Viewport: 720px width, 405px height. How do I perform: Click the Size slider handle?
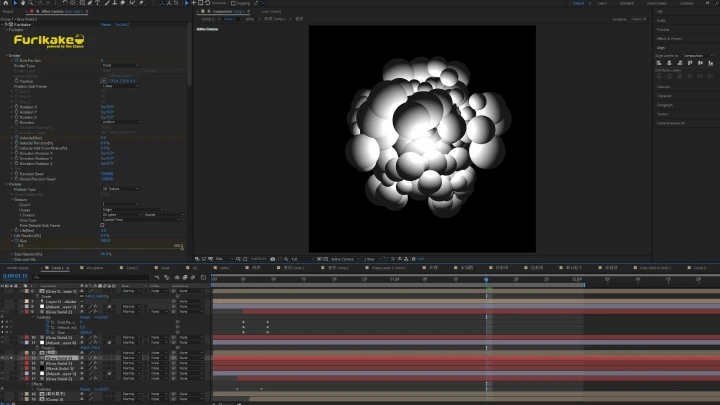click(x=182, y=248)
